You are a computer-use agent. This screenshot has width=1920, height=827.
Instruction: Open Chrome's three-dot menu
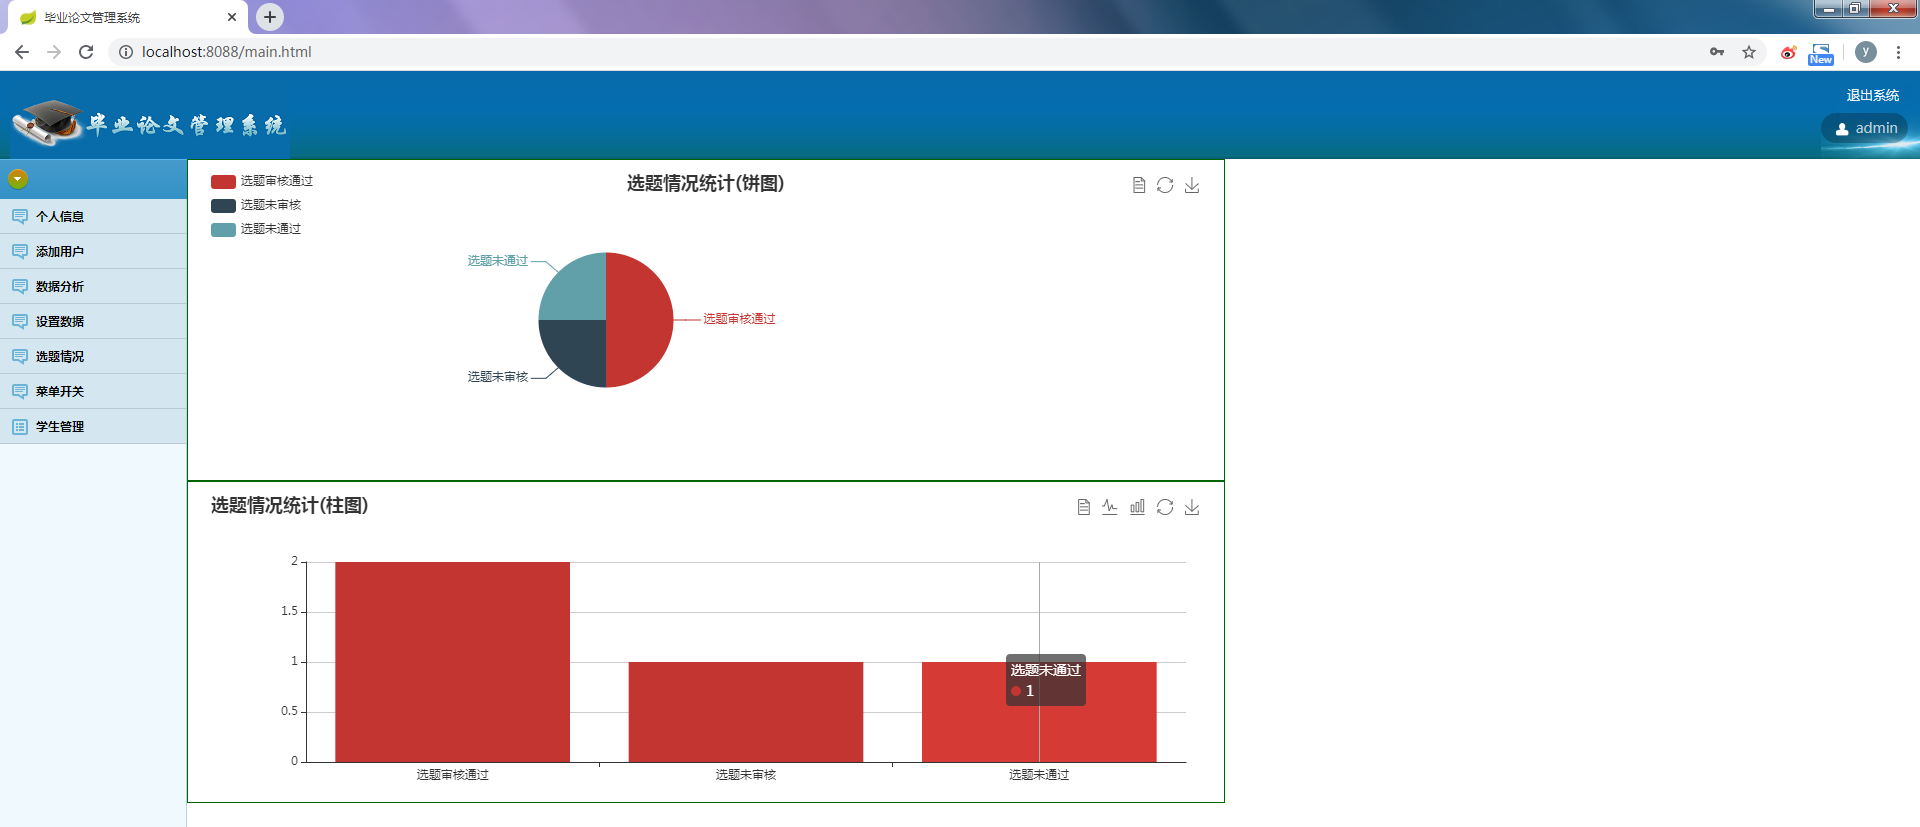[x=1898, y=52]
